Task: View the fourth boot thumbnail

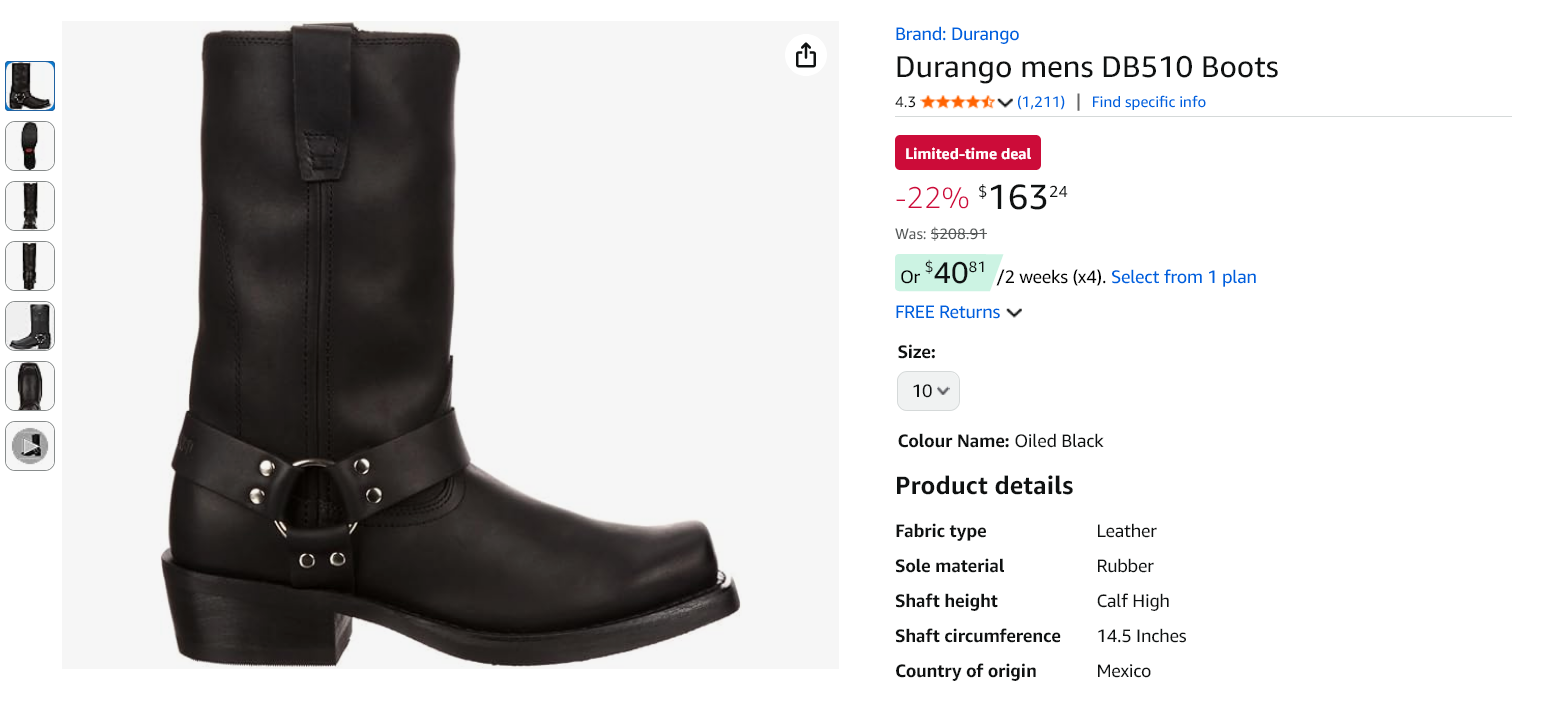Action: [30, 266]
